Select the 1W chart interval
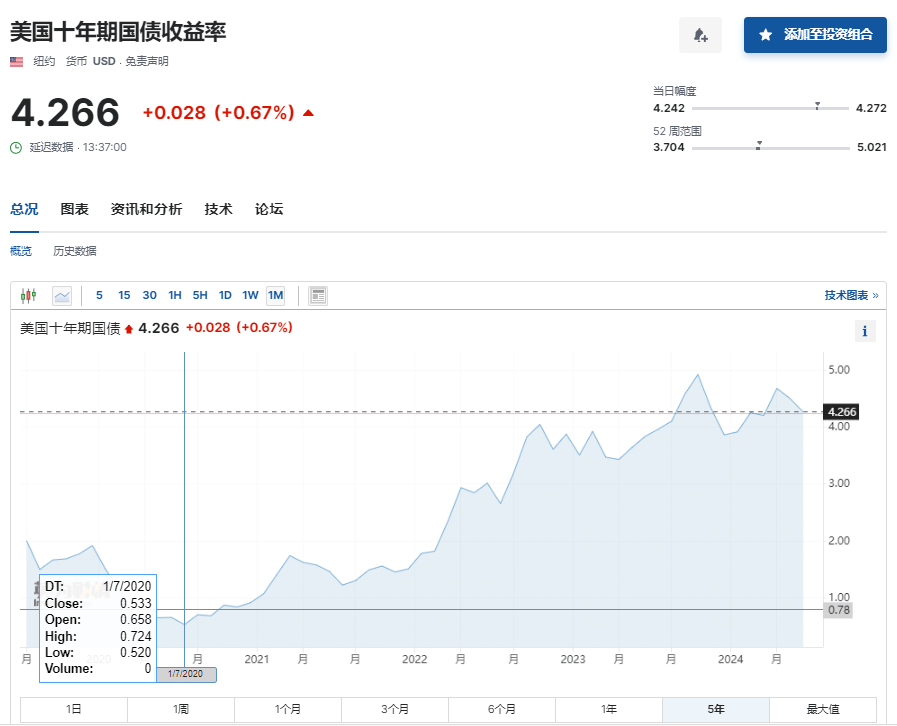The width and height of the screenshot is (897, 726). coord(250,295)
